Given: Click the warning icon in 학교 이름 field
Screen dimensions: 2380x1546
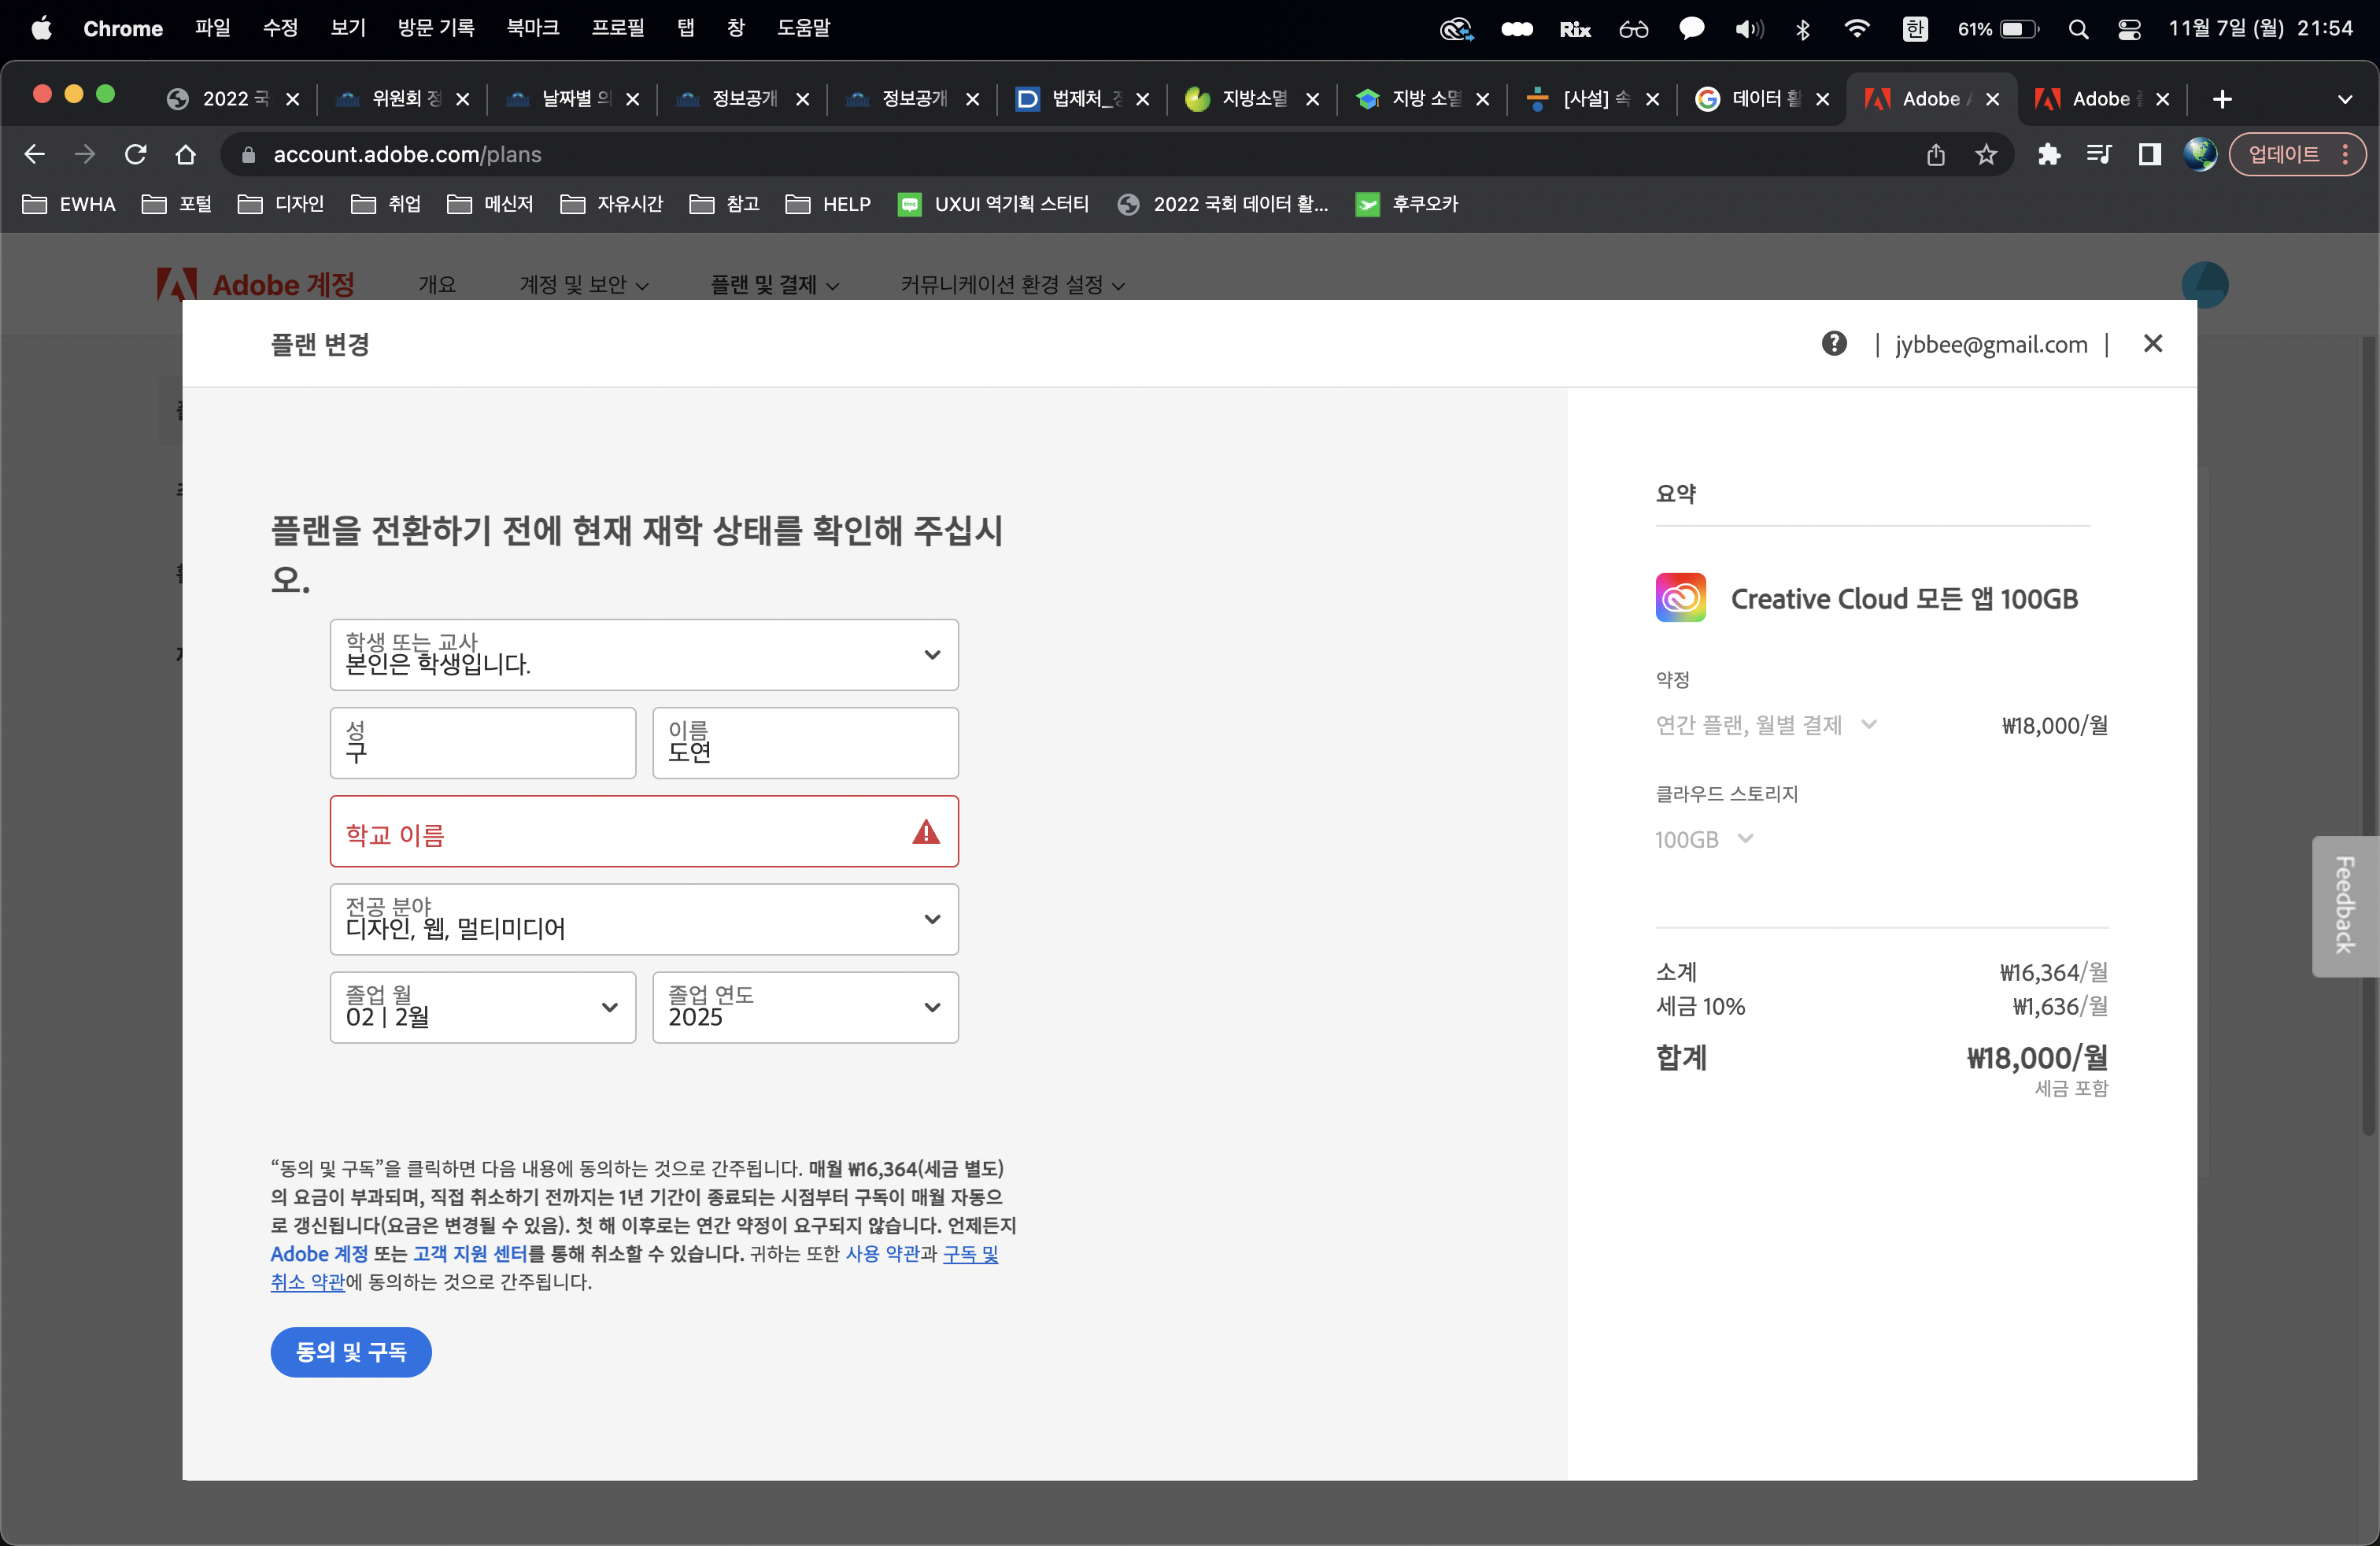Looking at the screenshot, I should [x=925, y=831].
